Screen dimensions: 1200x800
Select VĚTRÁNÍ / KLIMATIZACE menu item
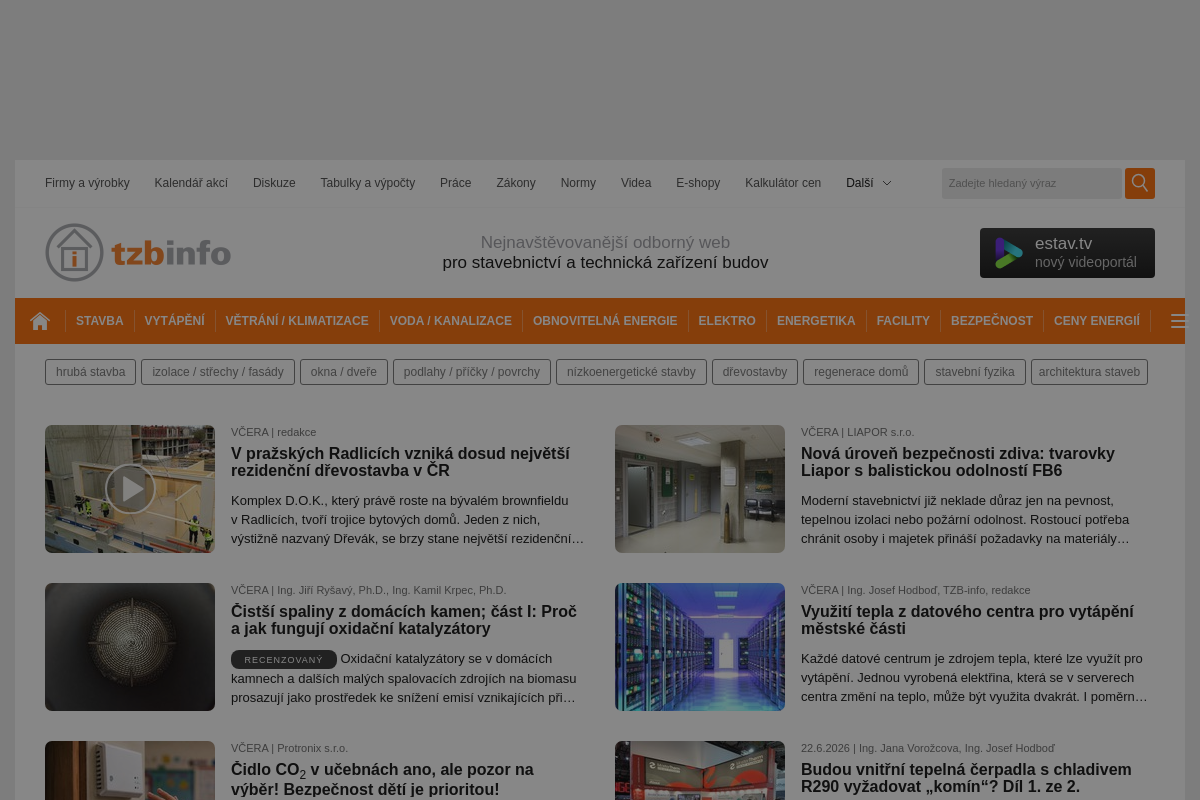(297, 321)
